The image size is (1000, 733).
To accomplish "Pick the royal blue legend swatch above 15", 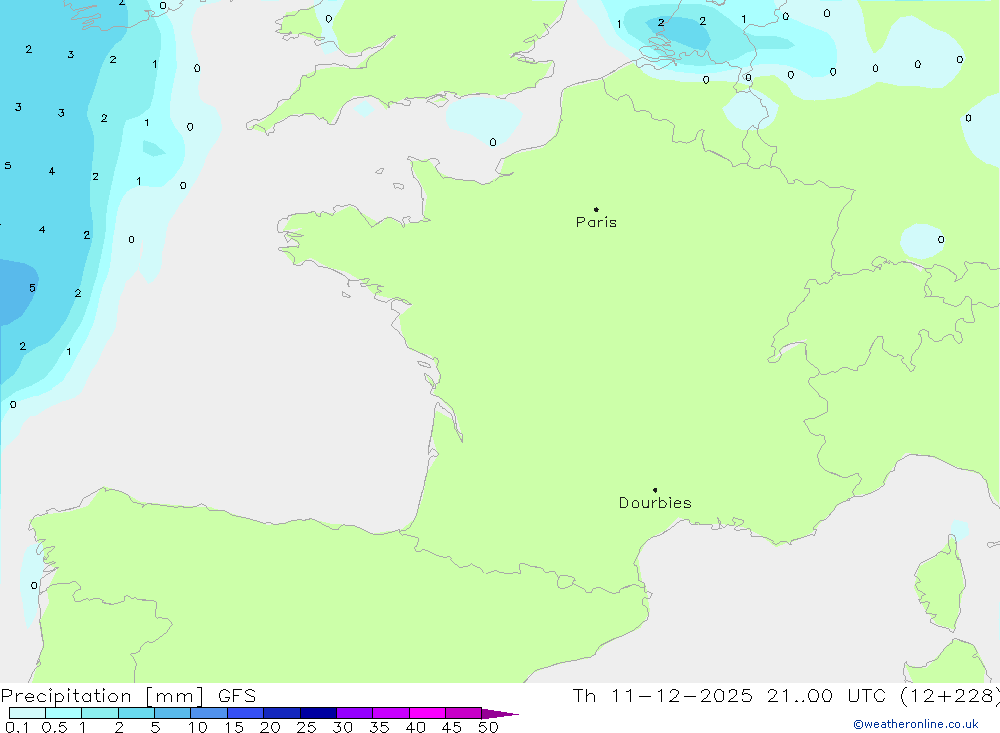I will click(246, 713).
